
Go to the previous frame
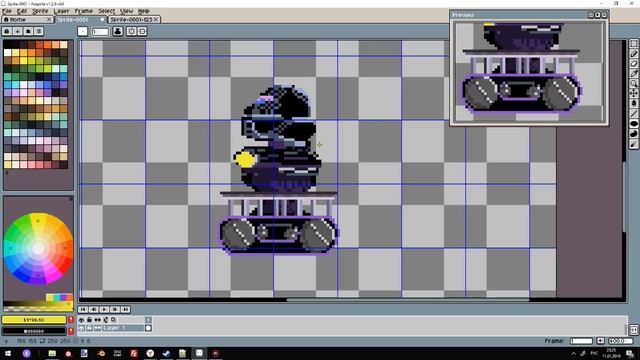pyautogui.click(x=93, y=309)
